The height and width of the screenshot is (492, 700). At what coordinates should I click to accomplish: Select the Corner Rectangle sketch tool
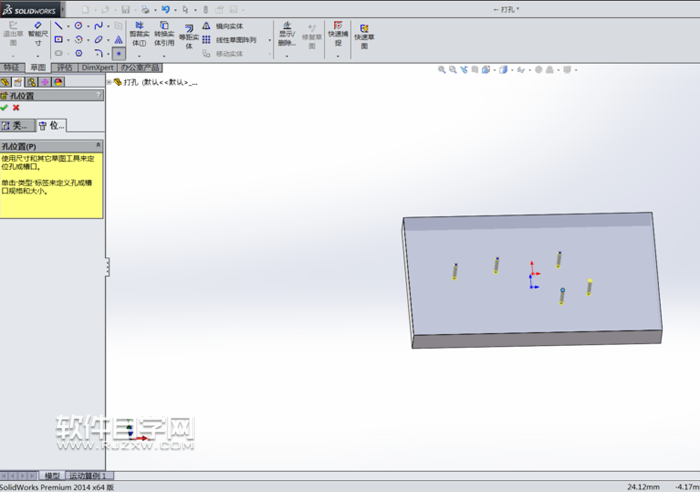[x=58, y=40]
